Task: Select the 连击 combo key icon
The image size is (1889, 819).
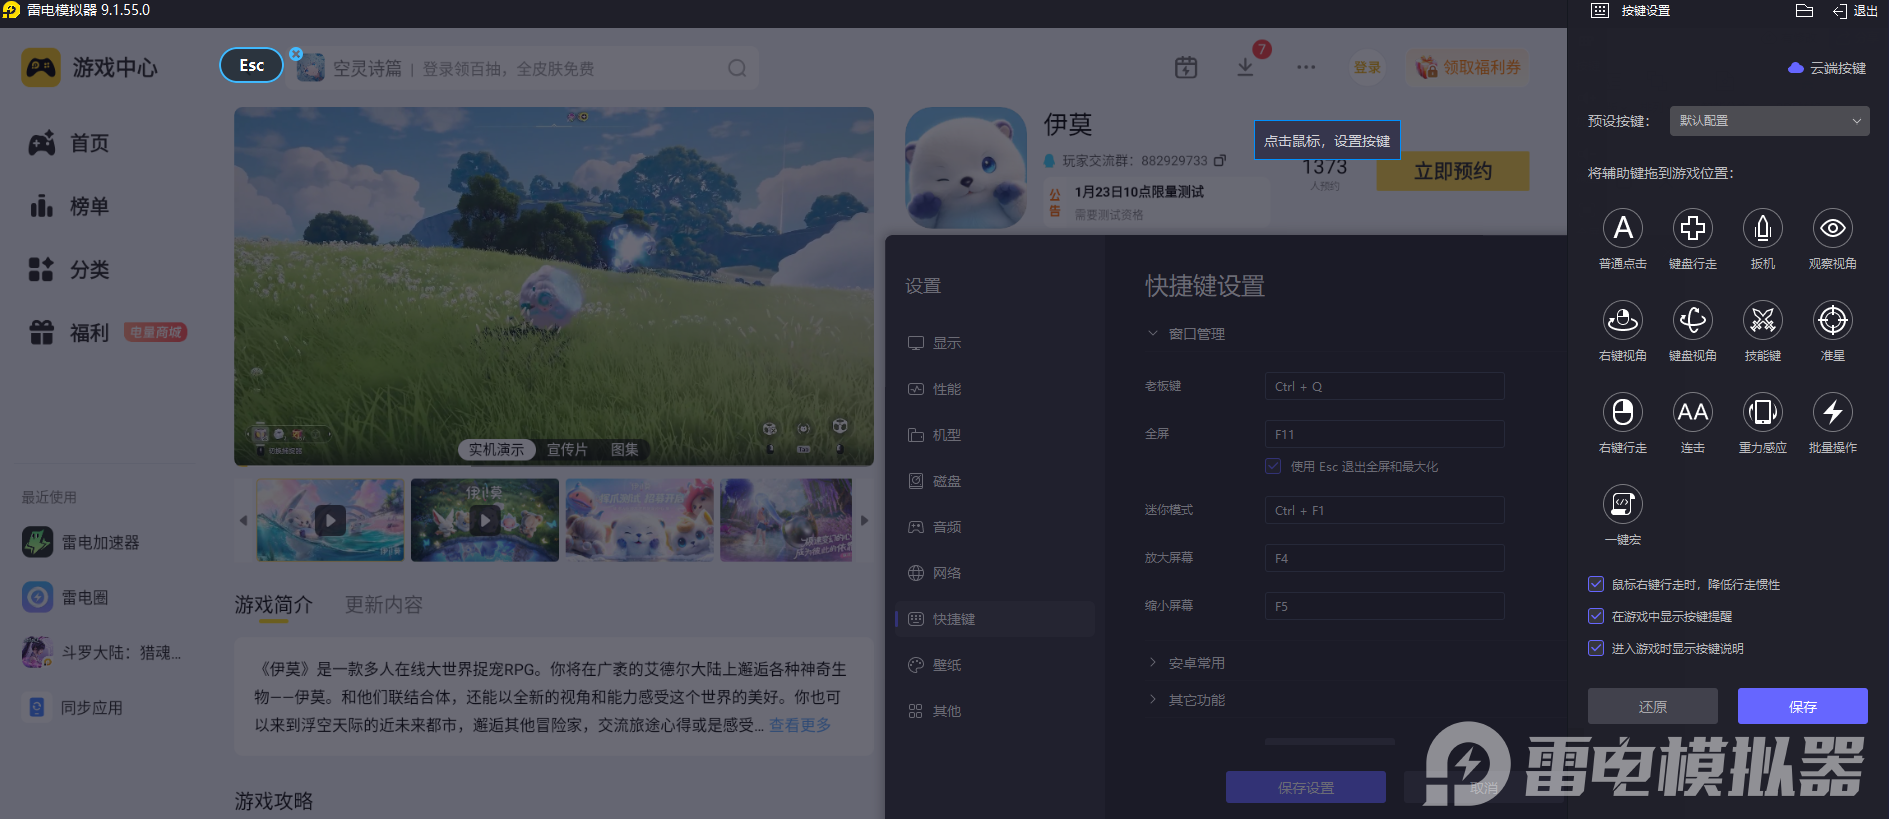Action: pyautogui.click(x=1692, y=413)
